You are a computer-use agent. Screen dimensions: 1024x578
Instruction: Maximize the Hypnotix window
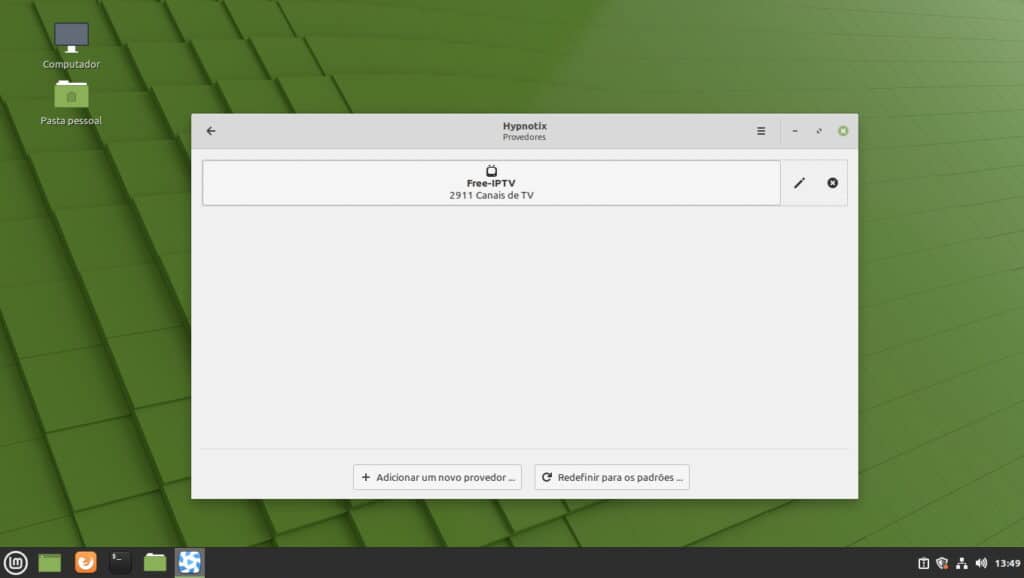pos(819,131)
